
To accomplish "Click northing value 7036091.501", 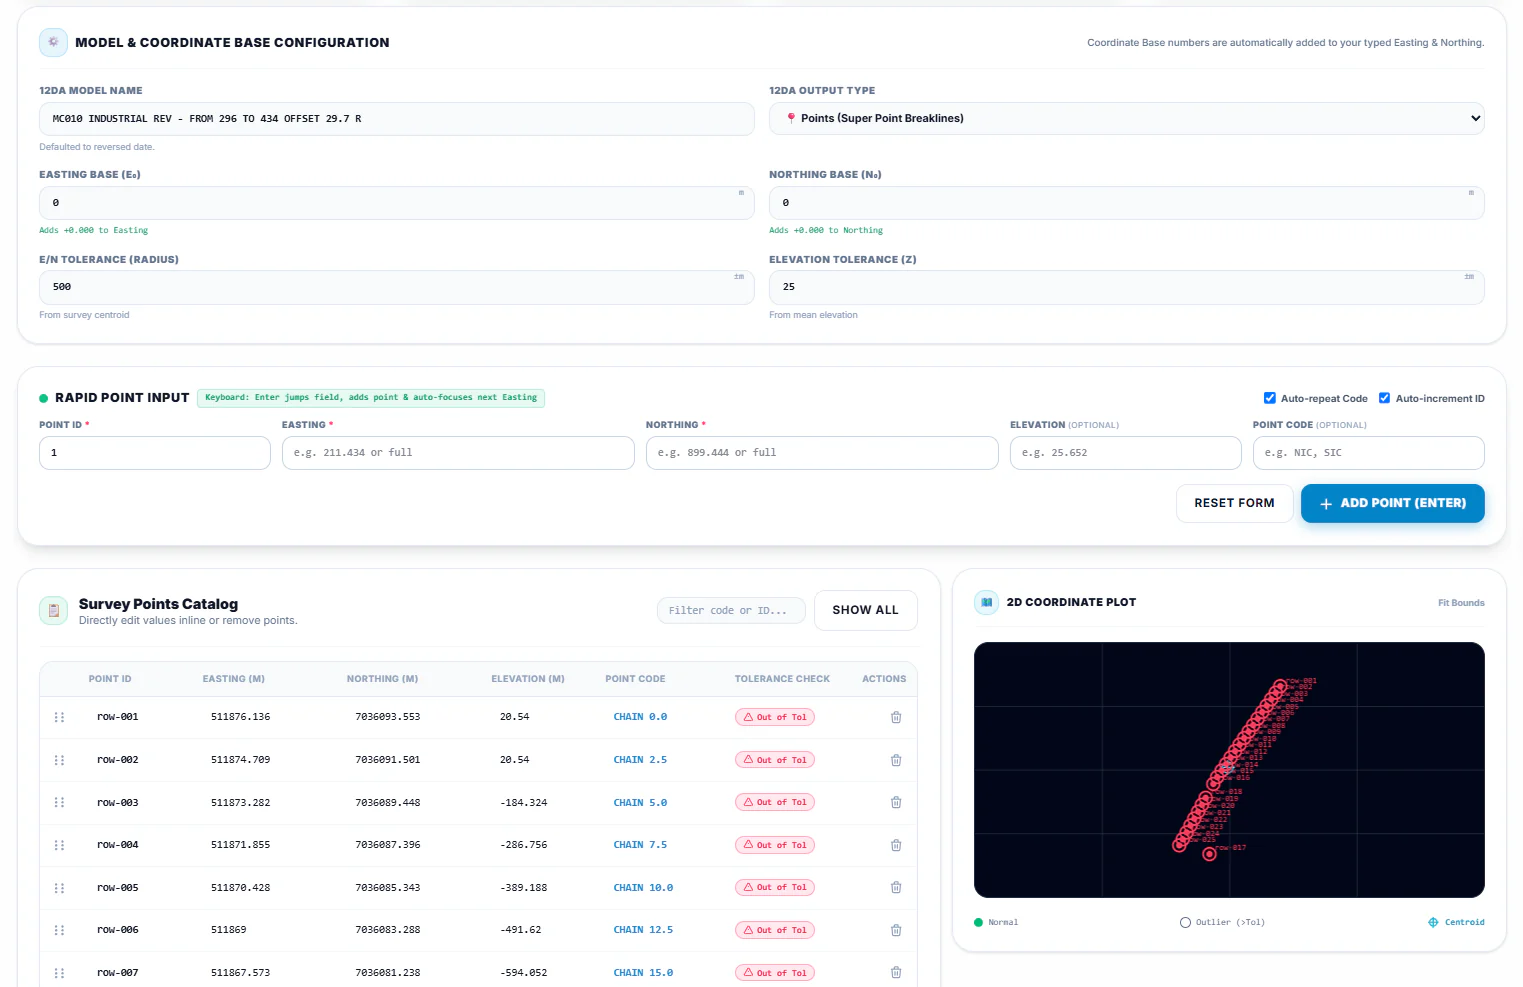I will [x=388, y=760].
